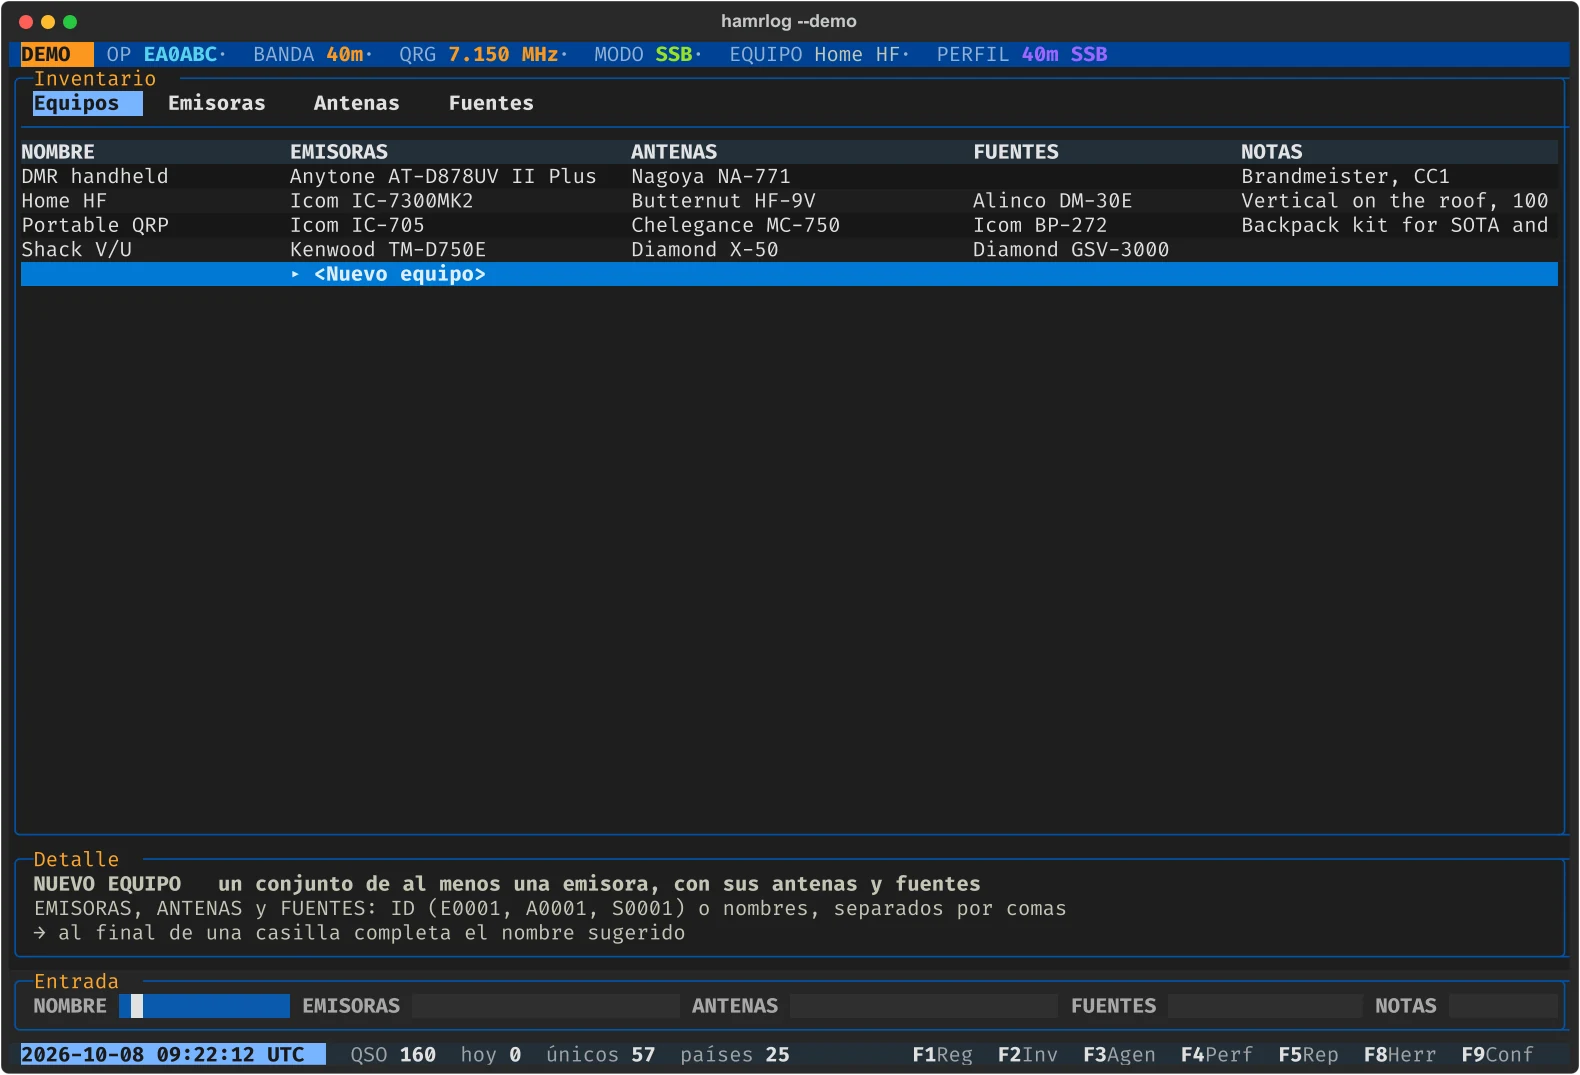Image resolution: width=1580 pixels, height=1075 pixels.
Task: Click the F3 Agen shortcut
Action: point(1119,1055)
